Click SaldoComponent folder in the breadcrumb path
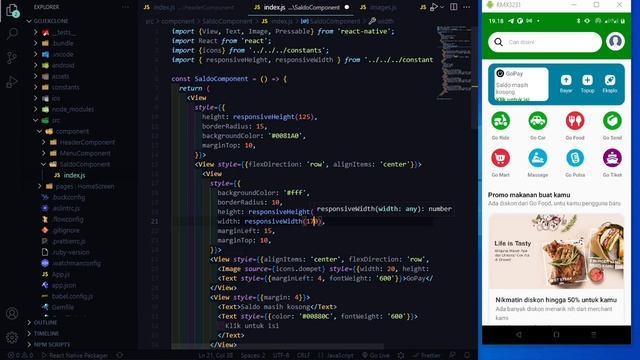 tap(227, 21)
